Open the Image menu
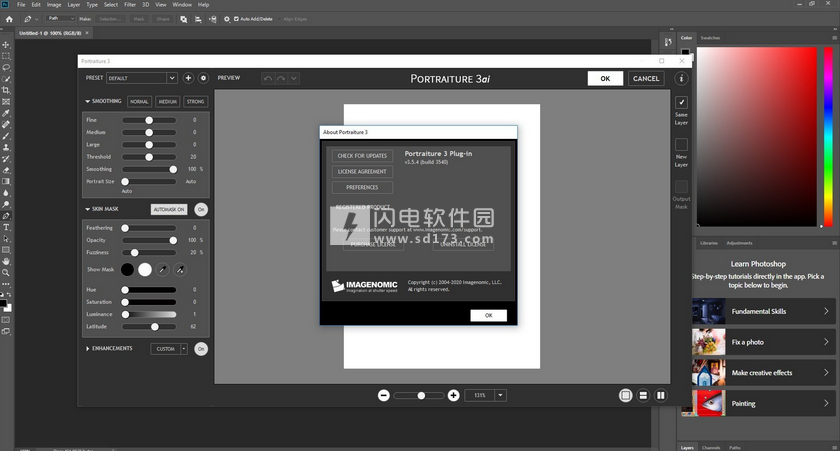The width and height of the screenshot is (840, 451). coord(54,5)
